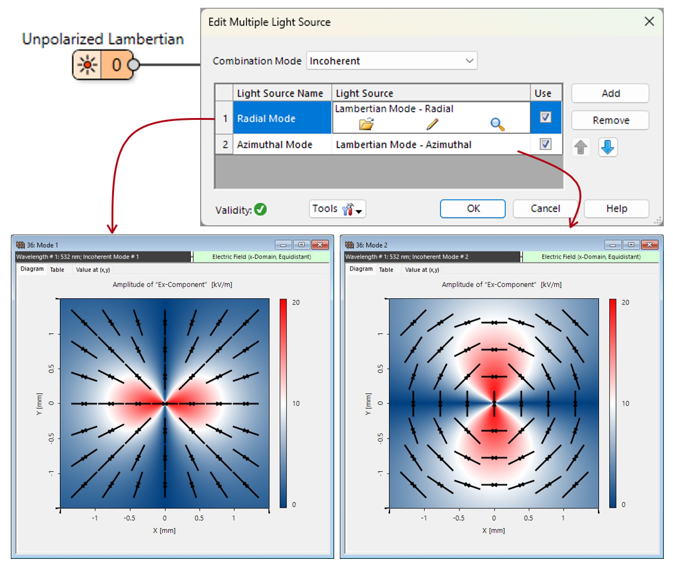
Task: Click the open folder icon for Radial light source
Action: 365,125
